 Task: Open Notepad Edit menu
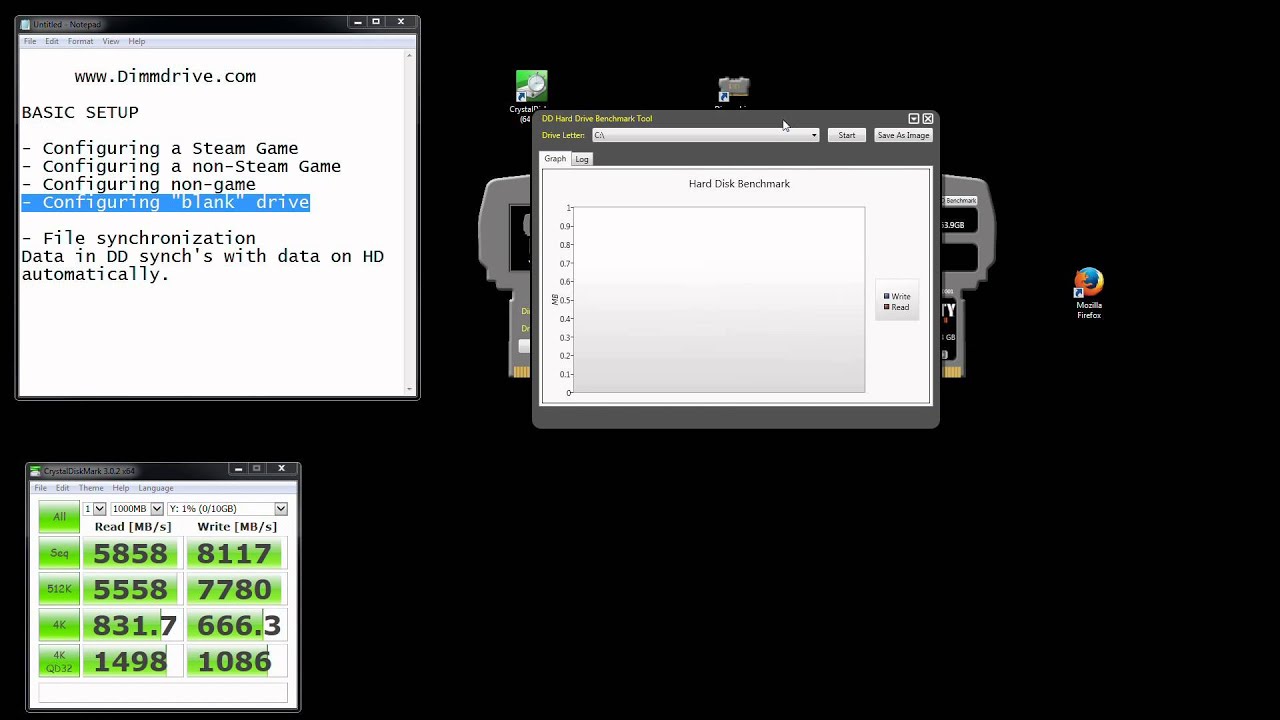pos(51,41)
